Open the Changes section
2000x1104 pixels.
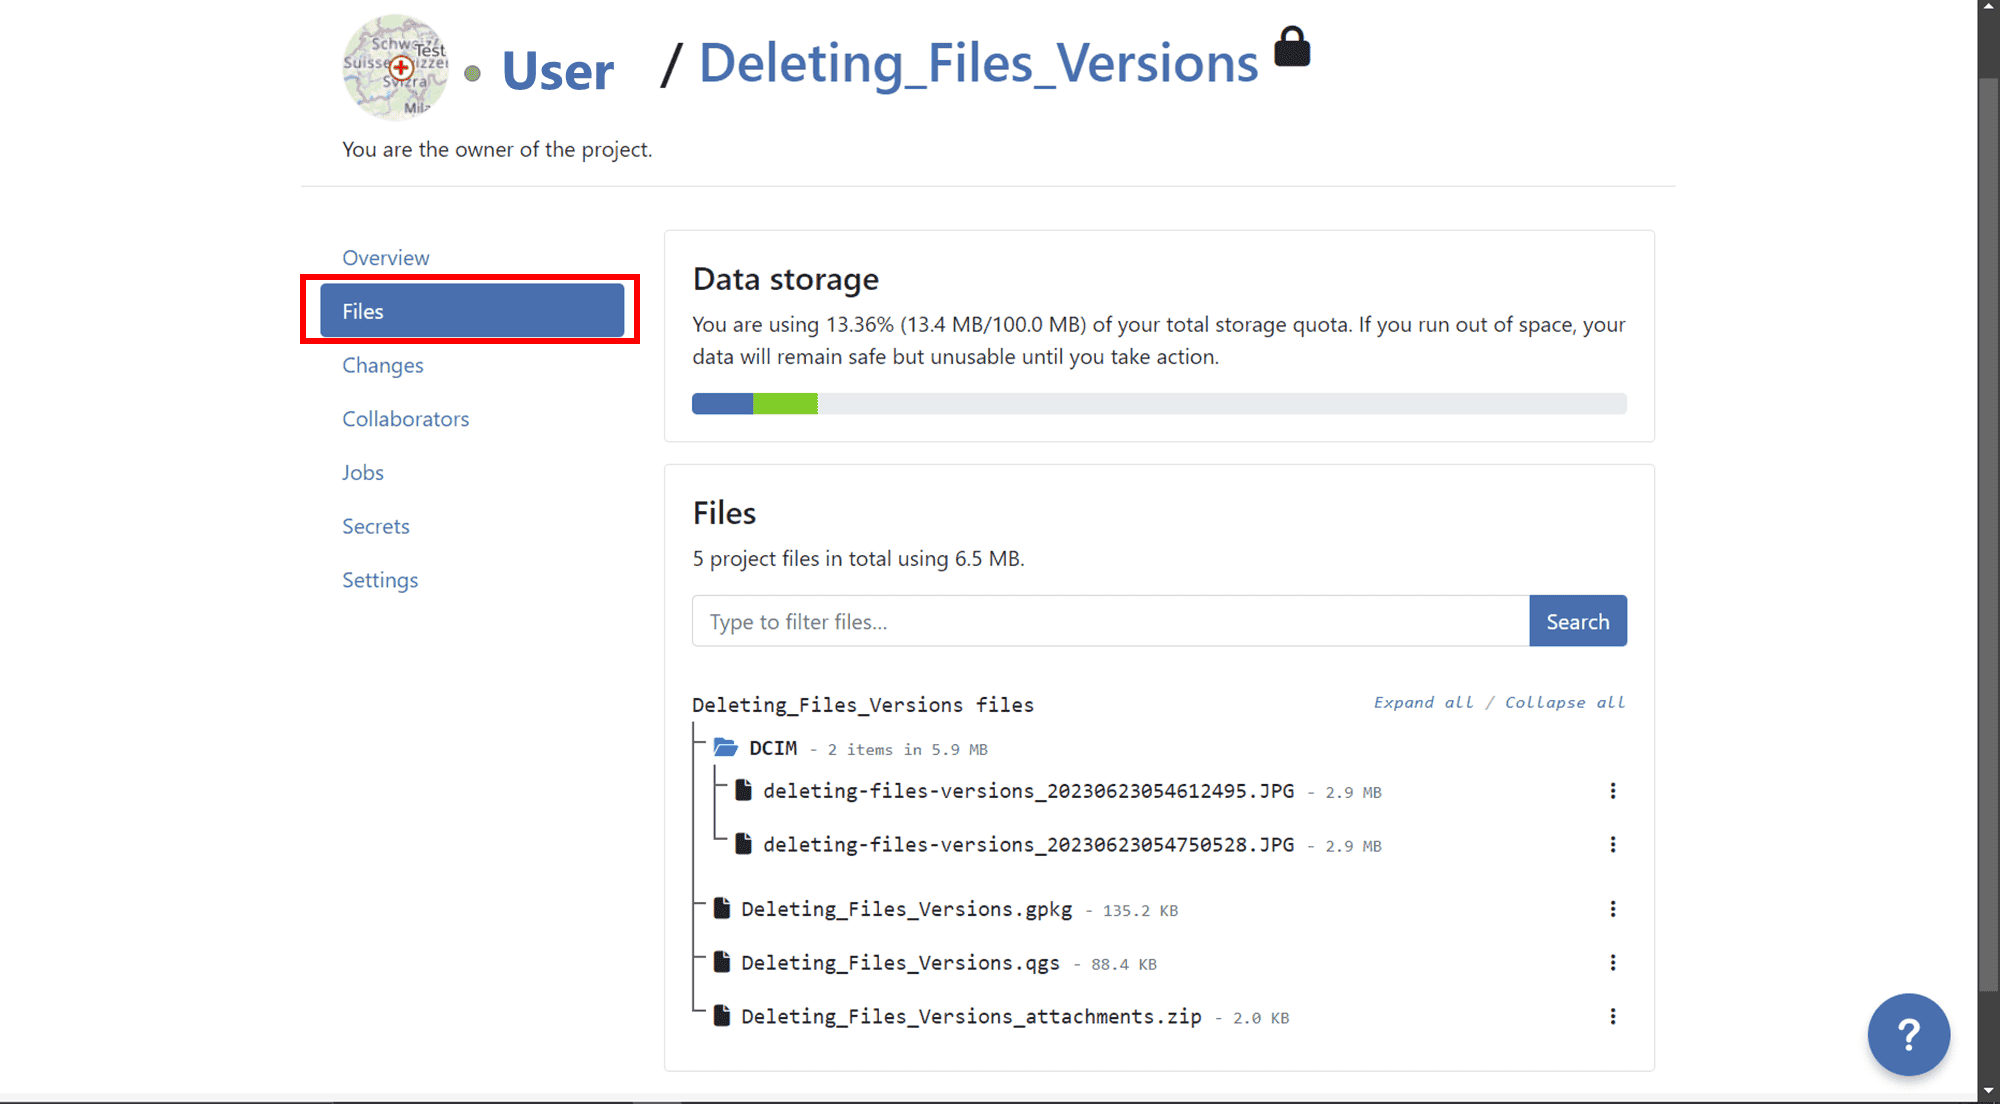(383, 365)
